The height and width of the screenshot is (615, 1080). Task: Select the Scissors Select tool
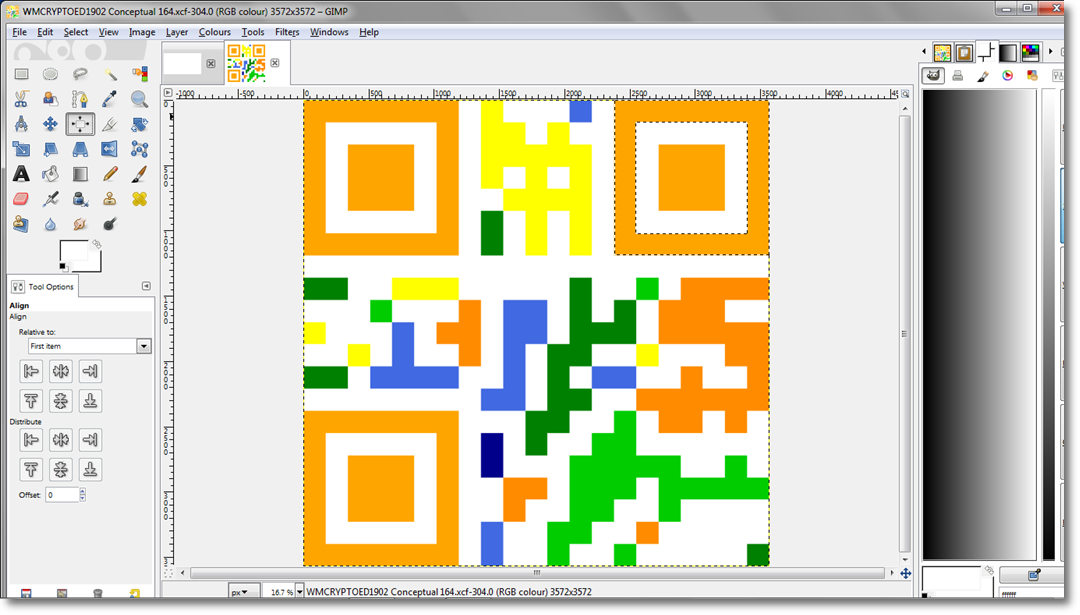pyautogui.click(x=21, y=99)
